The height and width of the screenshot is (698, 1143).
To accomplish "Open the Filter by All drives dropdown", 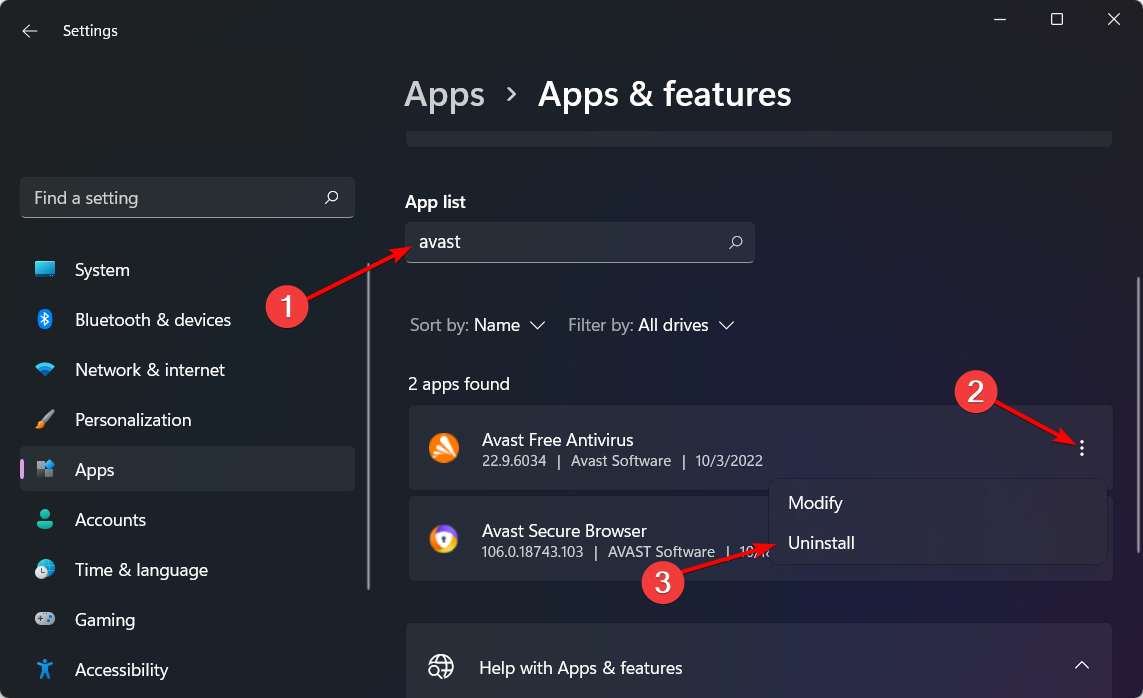I will click(x=652, y=325).
